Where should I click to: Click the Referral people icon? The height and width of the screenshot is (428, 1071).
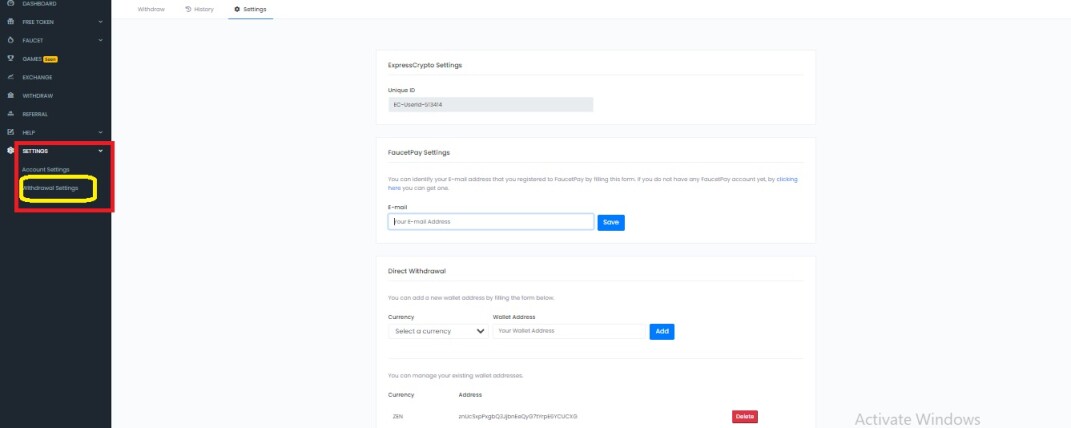[x=10, y=114]
